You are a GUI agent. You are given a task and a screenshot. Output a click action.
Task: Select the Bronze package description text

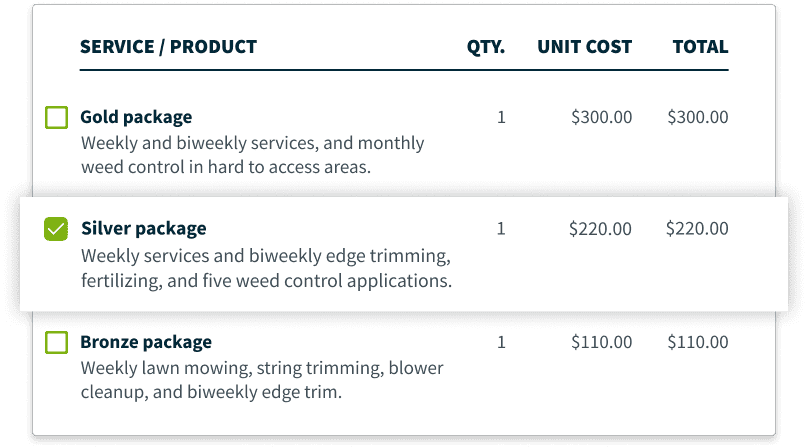click(262, 380)
